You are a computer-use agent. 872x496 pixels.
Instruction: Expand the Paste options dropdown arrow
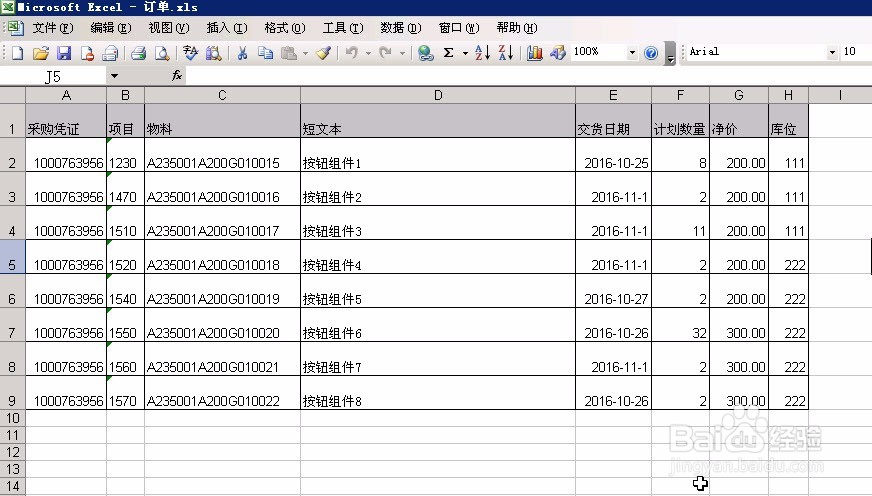305,53
